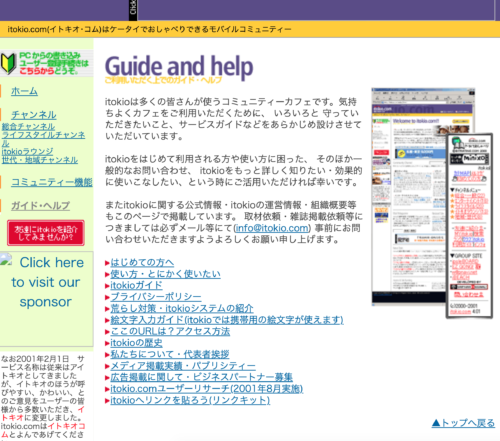Open プライバシーポリシー link
Image resolution: width=500 pixels, height=441 pixels.
(156, 297)
